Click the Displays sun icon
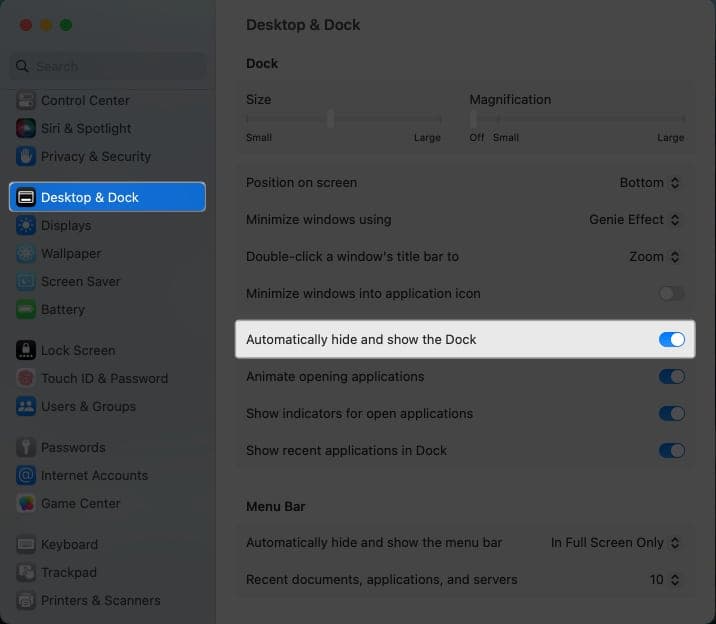The image size is (716, 624). tap(26, 225)
